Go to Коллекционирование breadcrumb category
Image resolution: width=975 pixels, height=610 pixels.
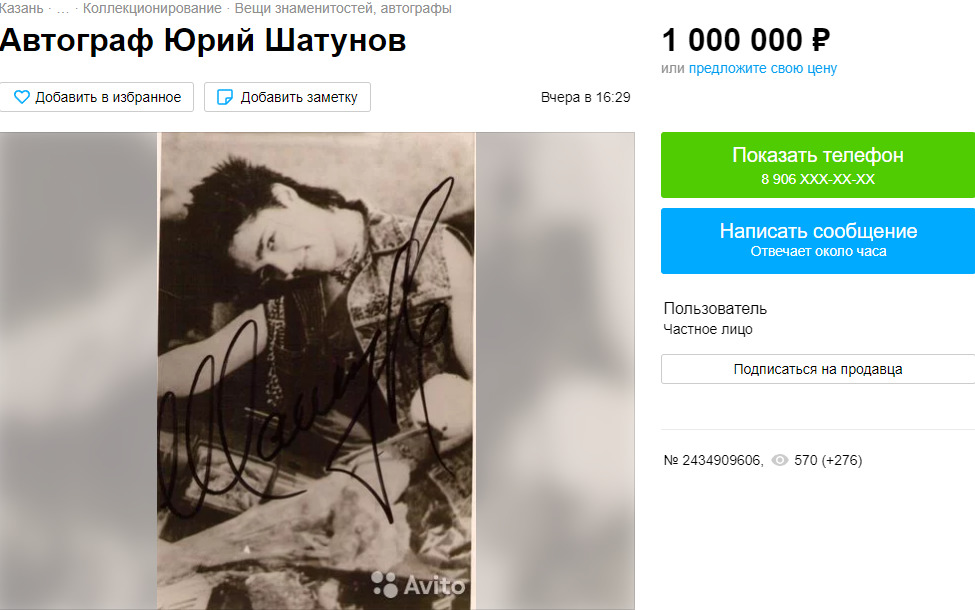point(152,9)
